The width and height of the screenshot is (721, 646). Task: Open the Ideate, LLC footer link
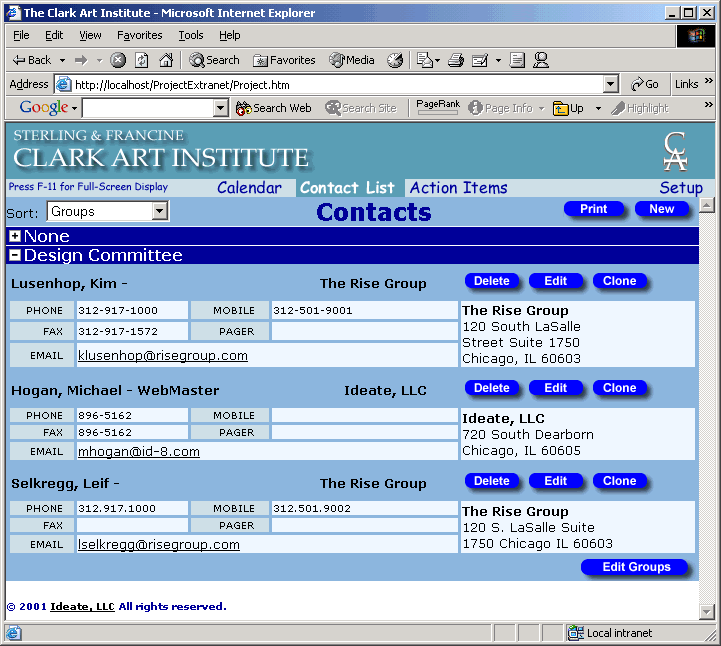82,606
